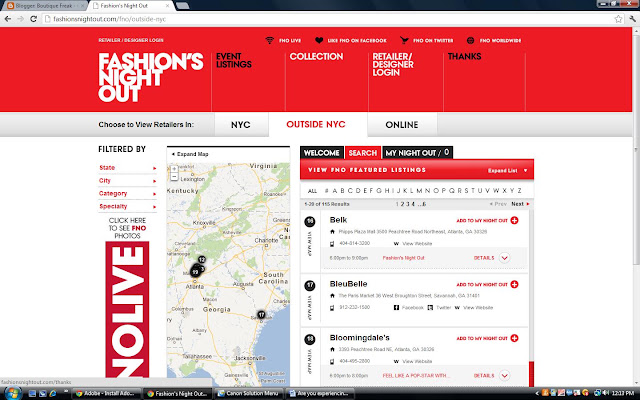Click the FNO on Twitter bird icon
This screenshot has width=640, height=400.
coord(404,40)
